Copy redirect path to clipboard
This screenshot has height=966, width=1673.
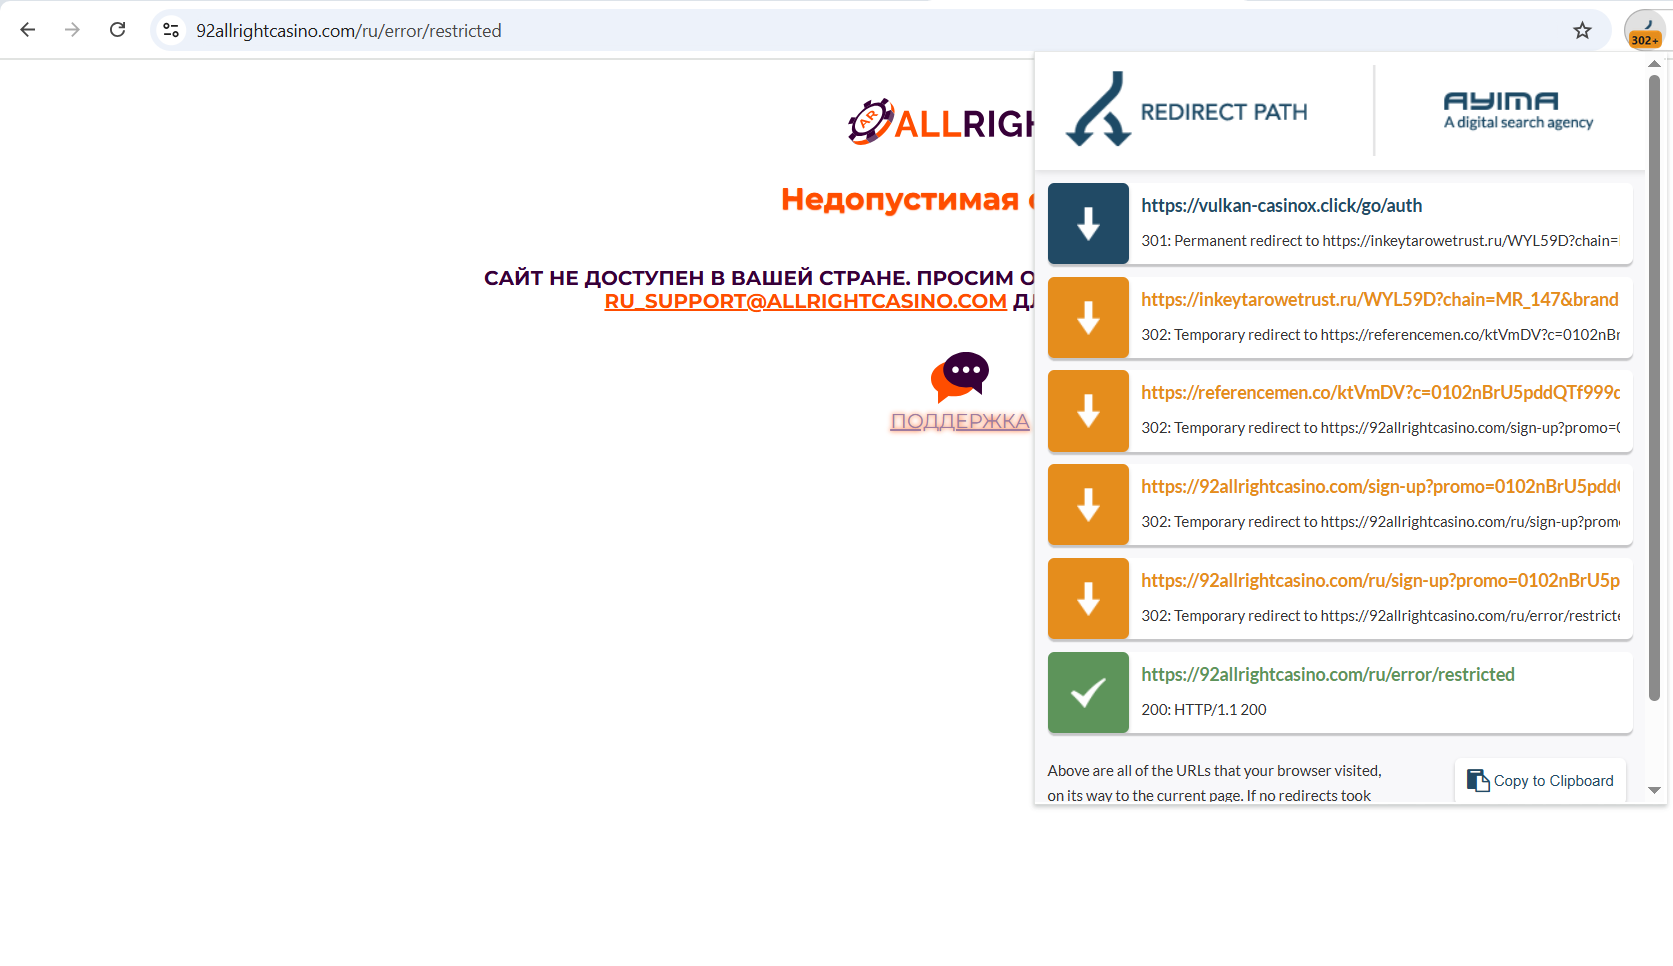click(1540, 781)
